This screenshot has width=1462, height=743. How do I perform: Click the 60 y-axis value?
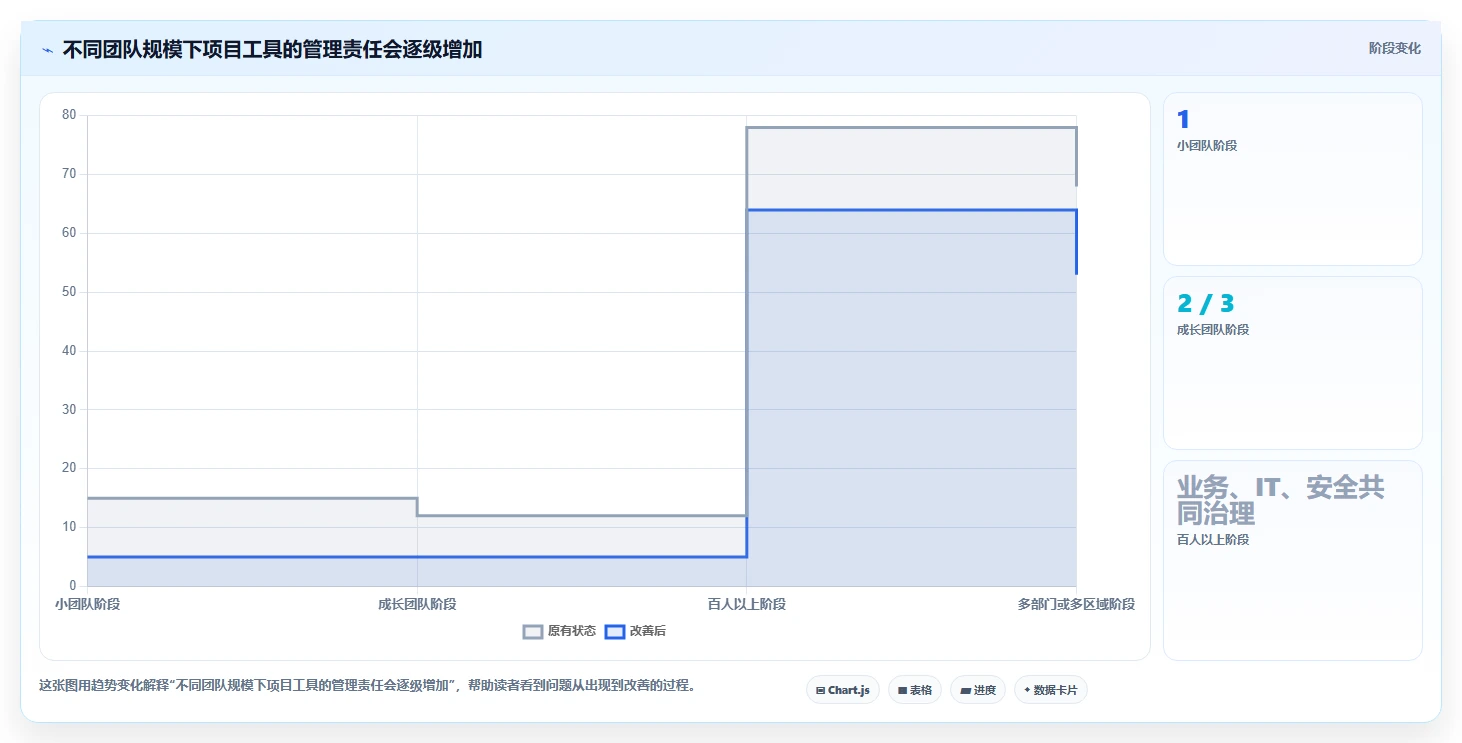[x=69, y=233]
